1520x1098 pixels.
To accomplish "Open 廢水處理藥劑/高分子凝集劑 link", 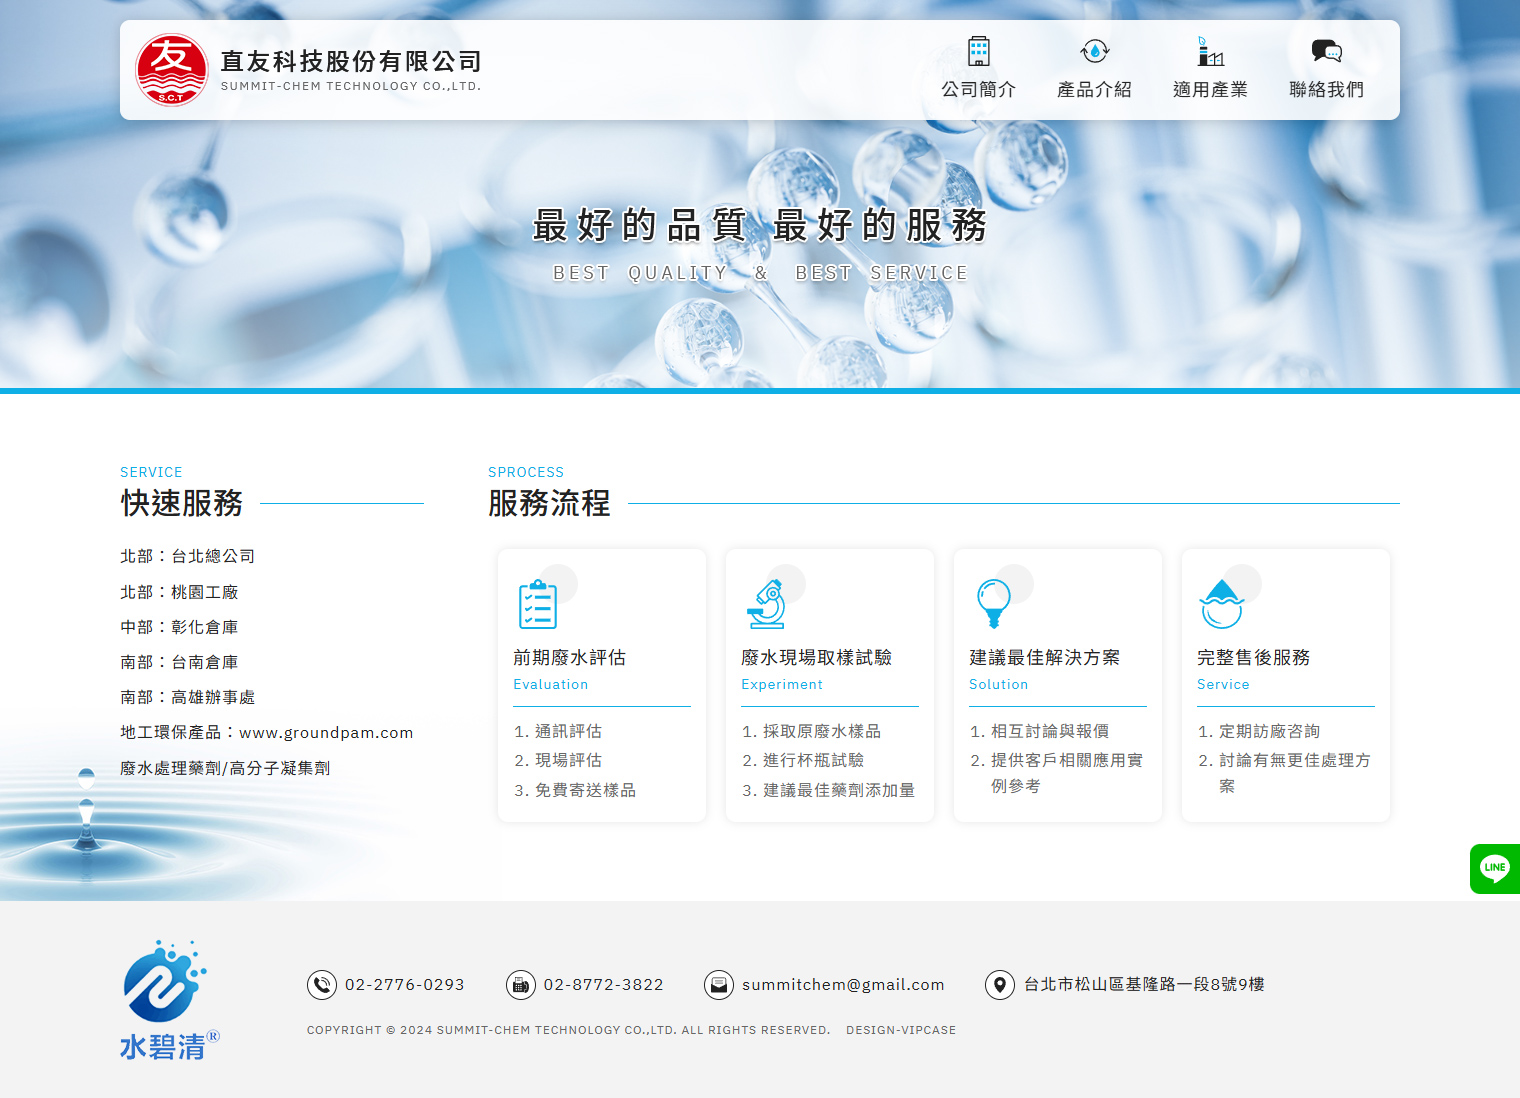I will pyautogui.click(x=225, y=768).
